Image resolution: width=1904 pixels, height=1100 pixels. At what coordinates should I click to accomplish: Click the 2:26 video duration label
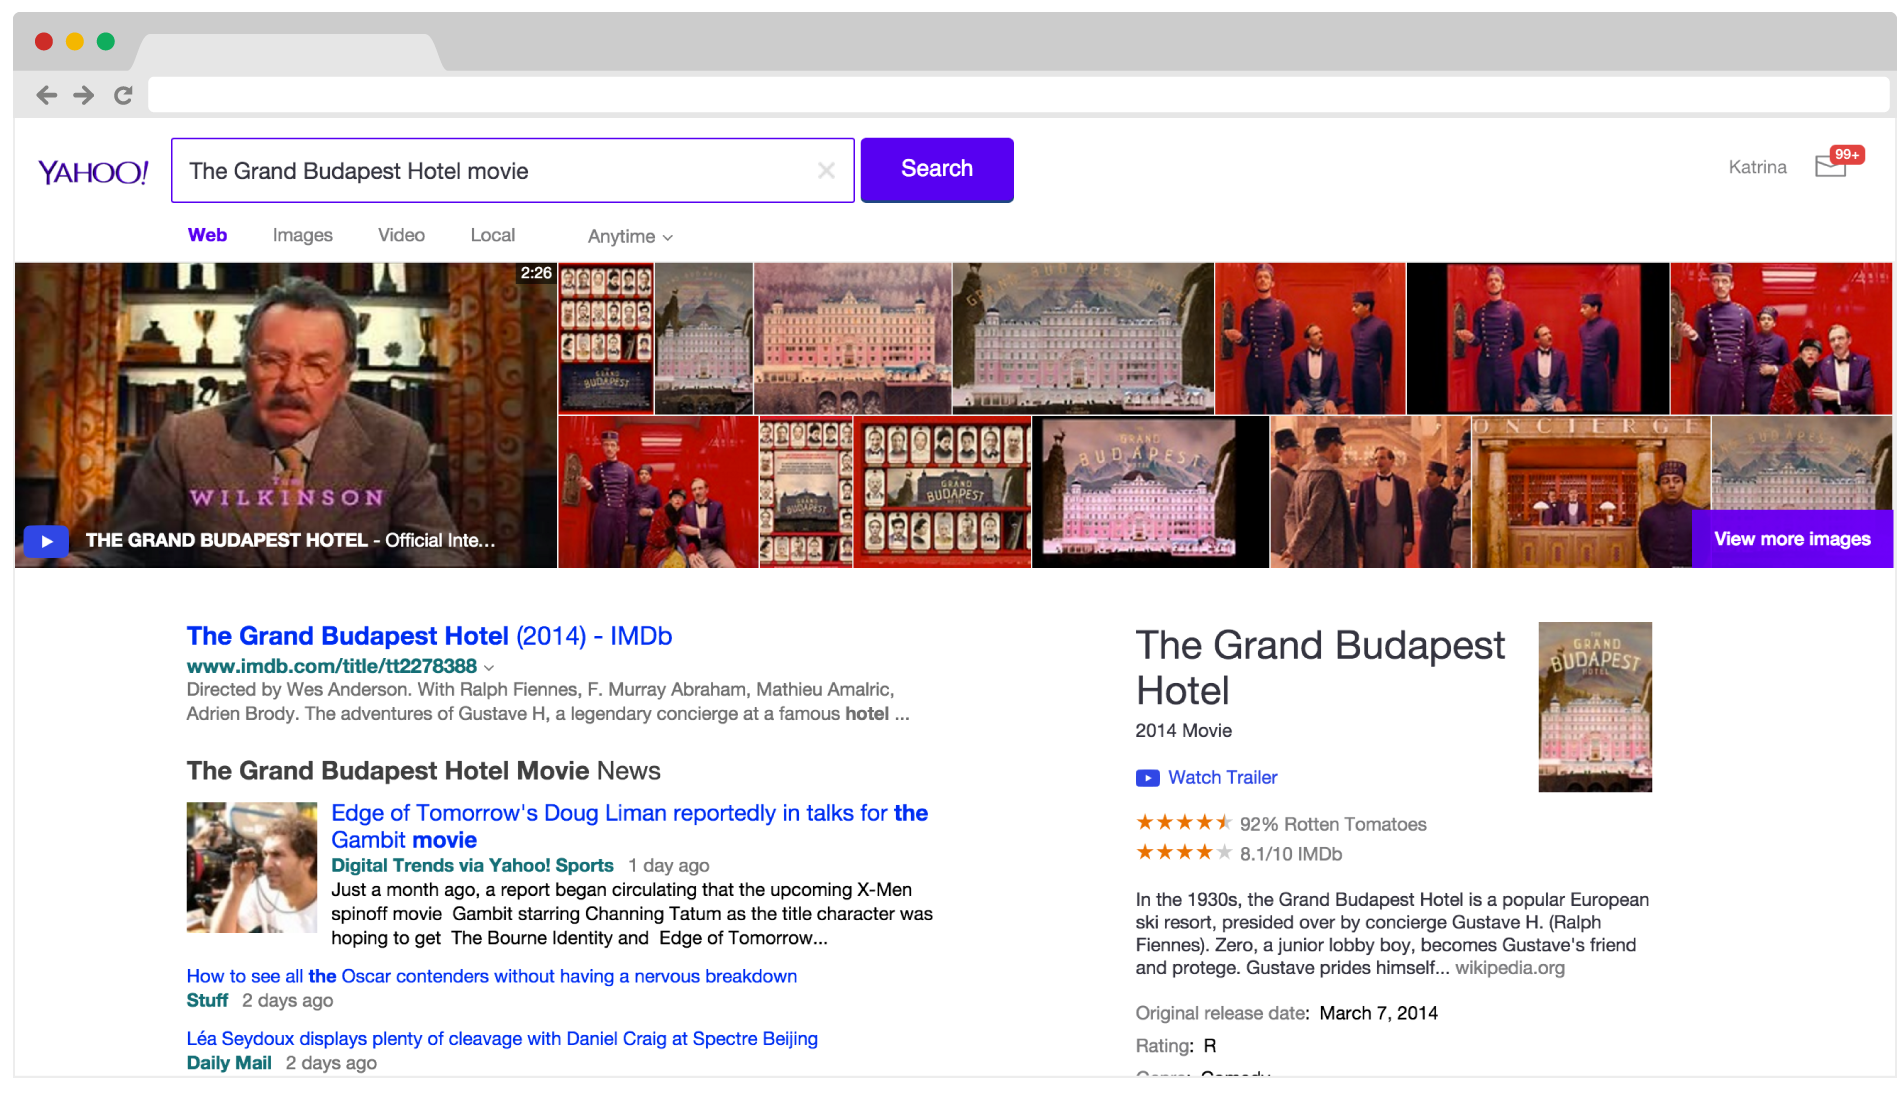coord(536,273)
